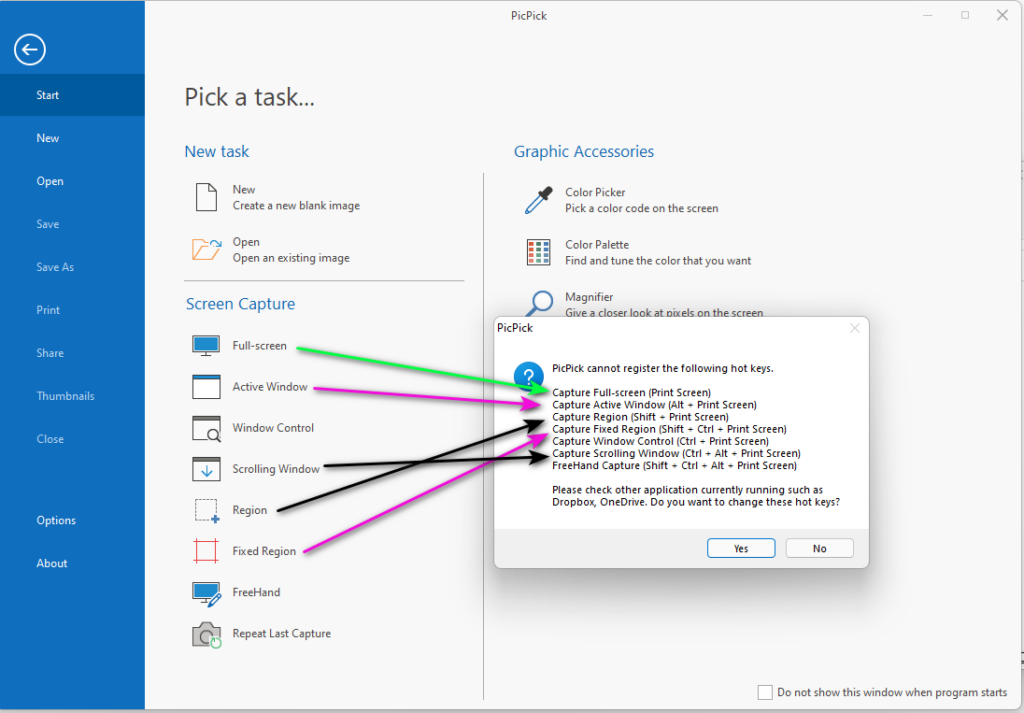Click the Window Control label
Viewport: 1024px width, 713px height.
pyautogui.click(x=273, y=428)
